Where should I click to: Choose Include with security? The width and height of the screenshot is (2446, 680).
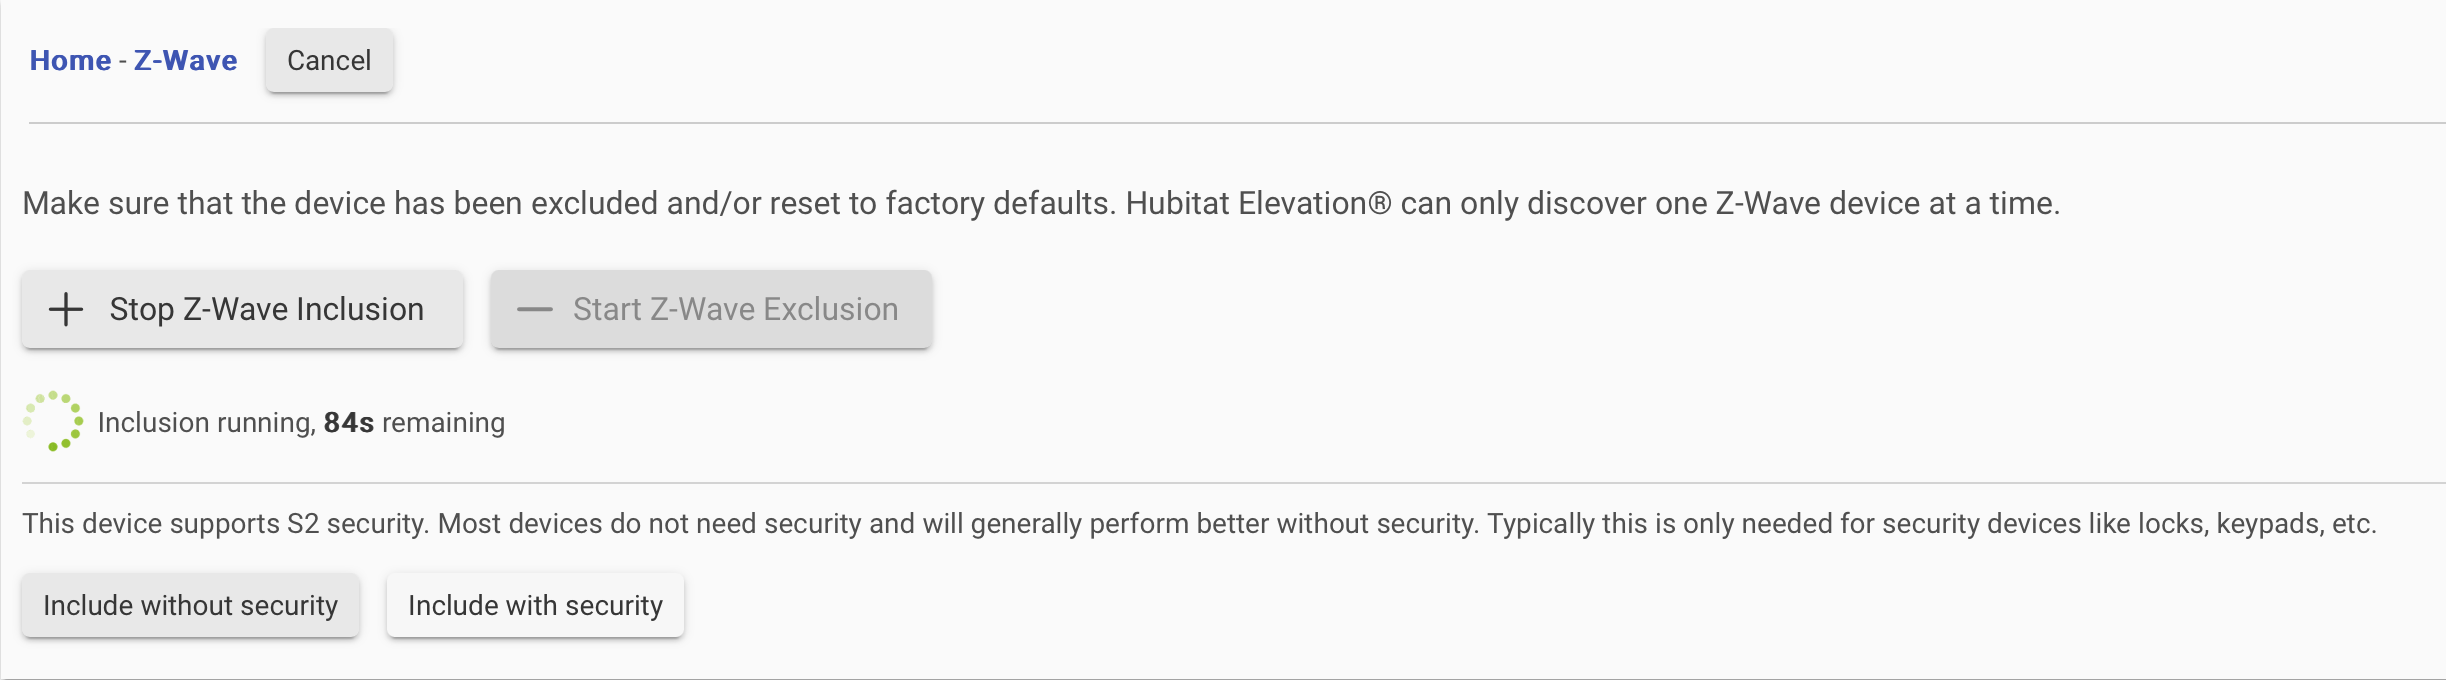pos(535,605)
